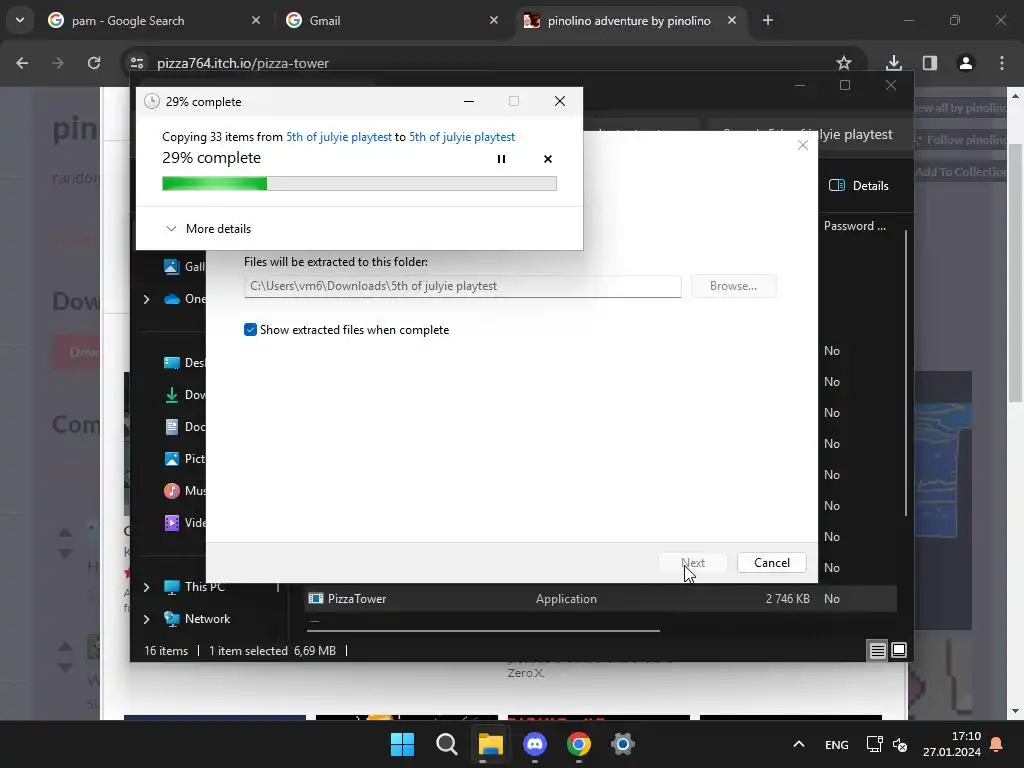Image resolution: width=1024 pixels, height=768 pixels.
Task: Open Chrome three-dot menu
Action: click(x=1002, y=63)
